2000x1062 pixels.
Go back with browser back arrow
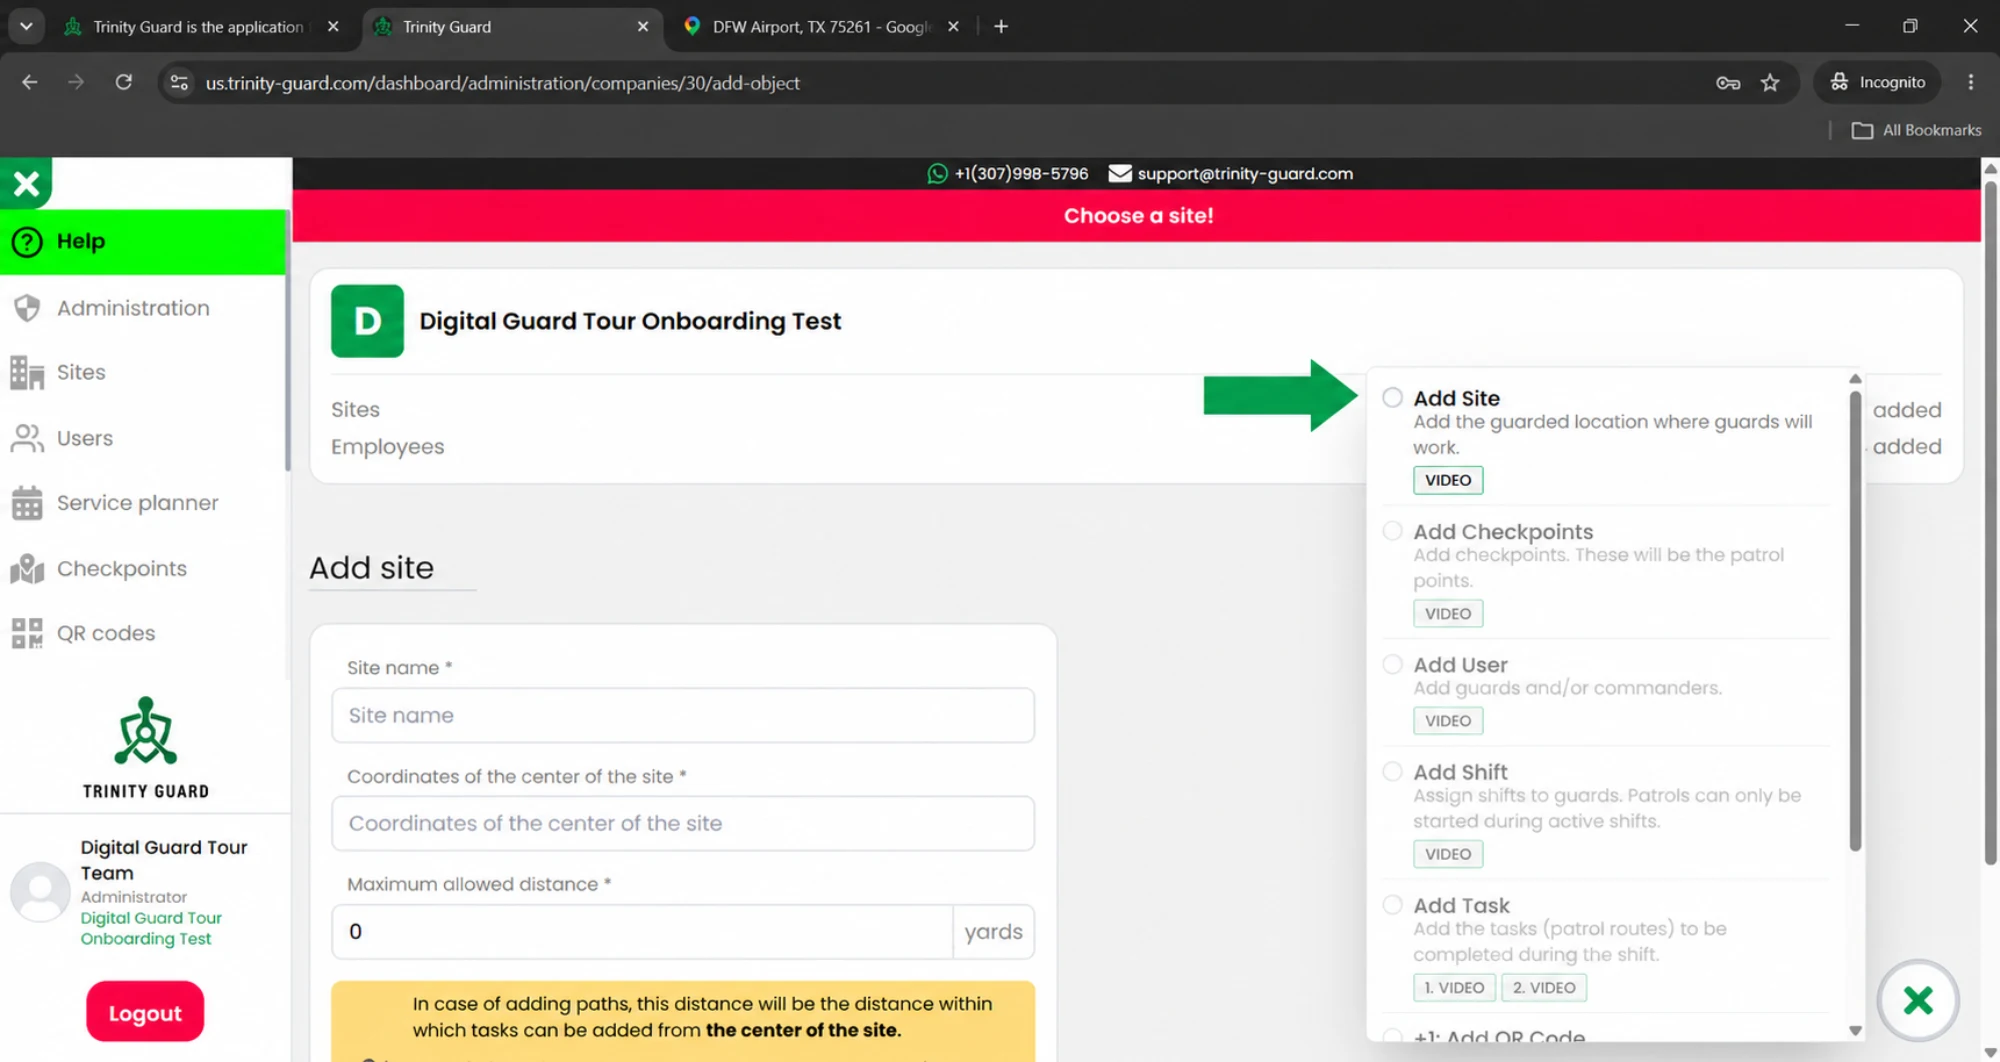(30, 82)
